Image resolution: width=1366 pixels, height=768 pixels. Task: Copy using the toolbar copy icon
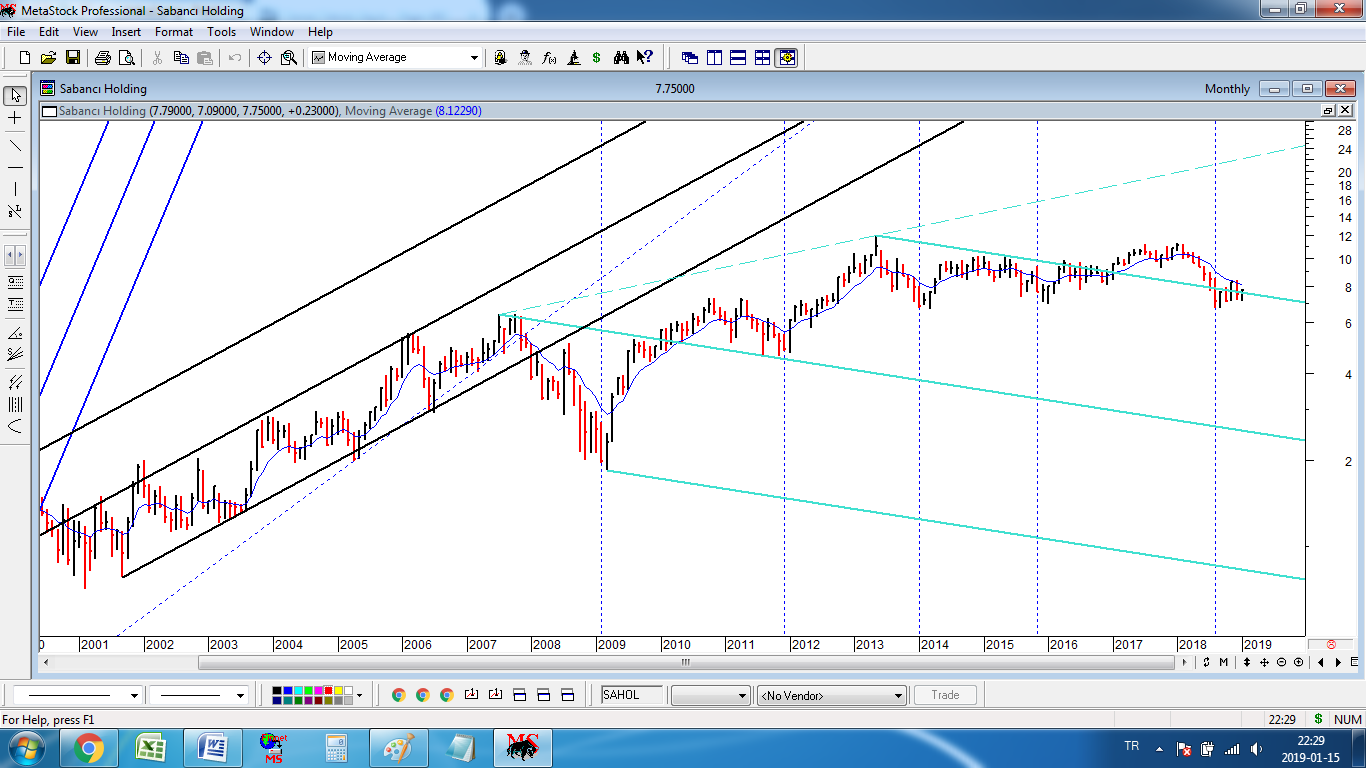point(180,57)
